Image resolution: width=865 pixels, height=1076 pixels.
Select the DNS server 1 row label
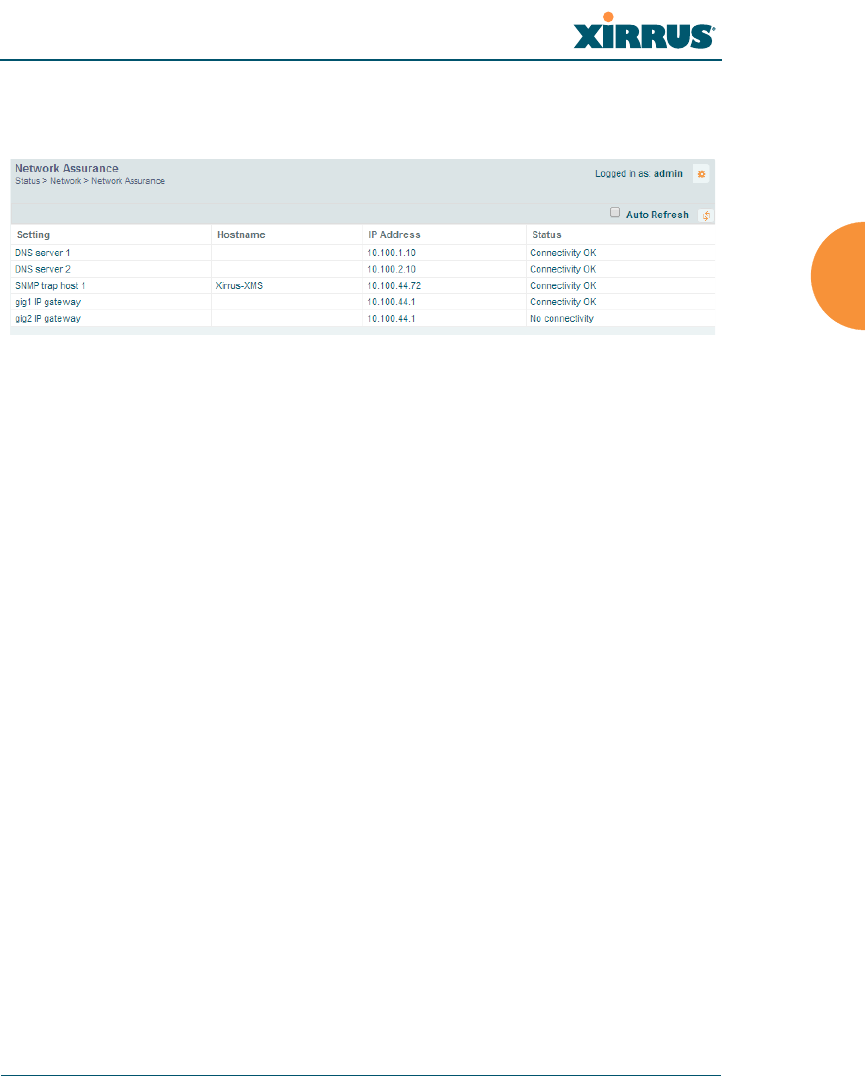[x=43, y=253]
